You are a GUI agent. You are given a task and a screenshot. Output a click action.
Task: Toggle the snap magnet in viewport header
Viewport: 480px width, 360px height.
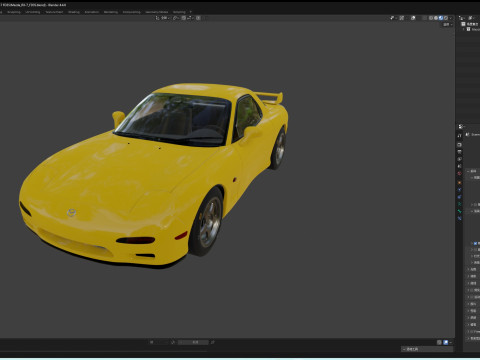tap(184, 18)
